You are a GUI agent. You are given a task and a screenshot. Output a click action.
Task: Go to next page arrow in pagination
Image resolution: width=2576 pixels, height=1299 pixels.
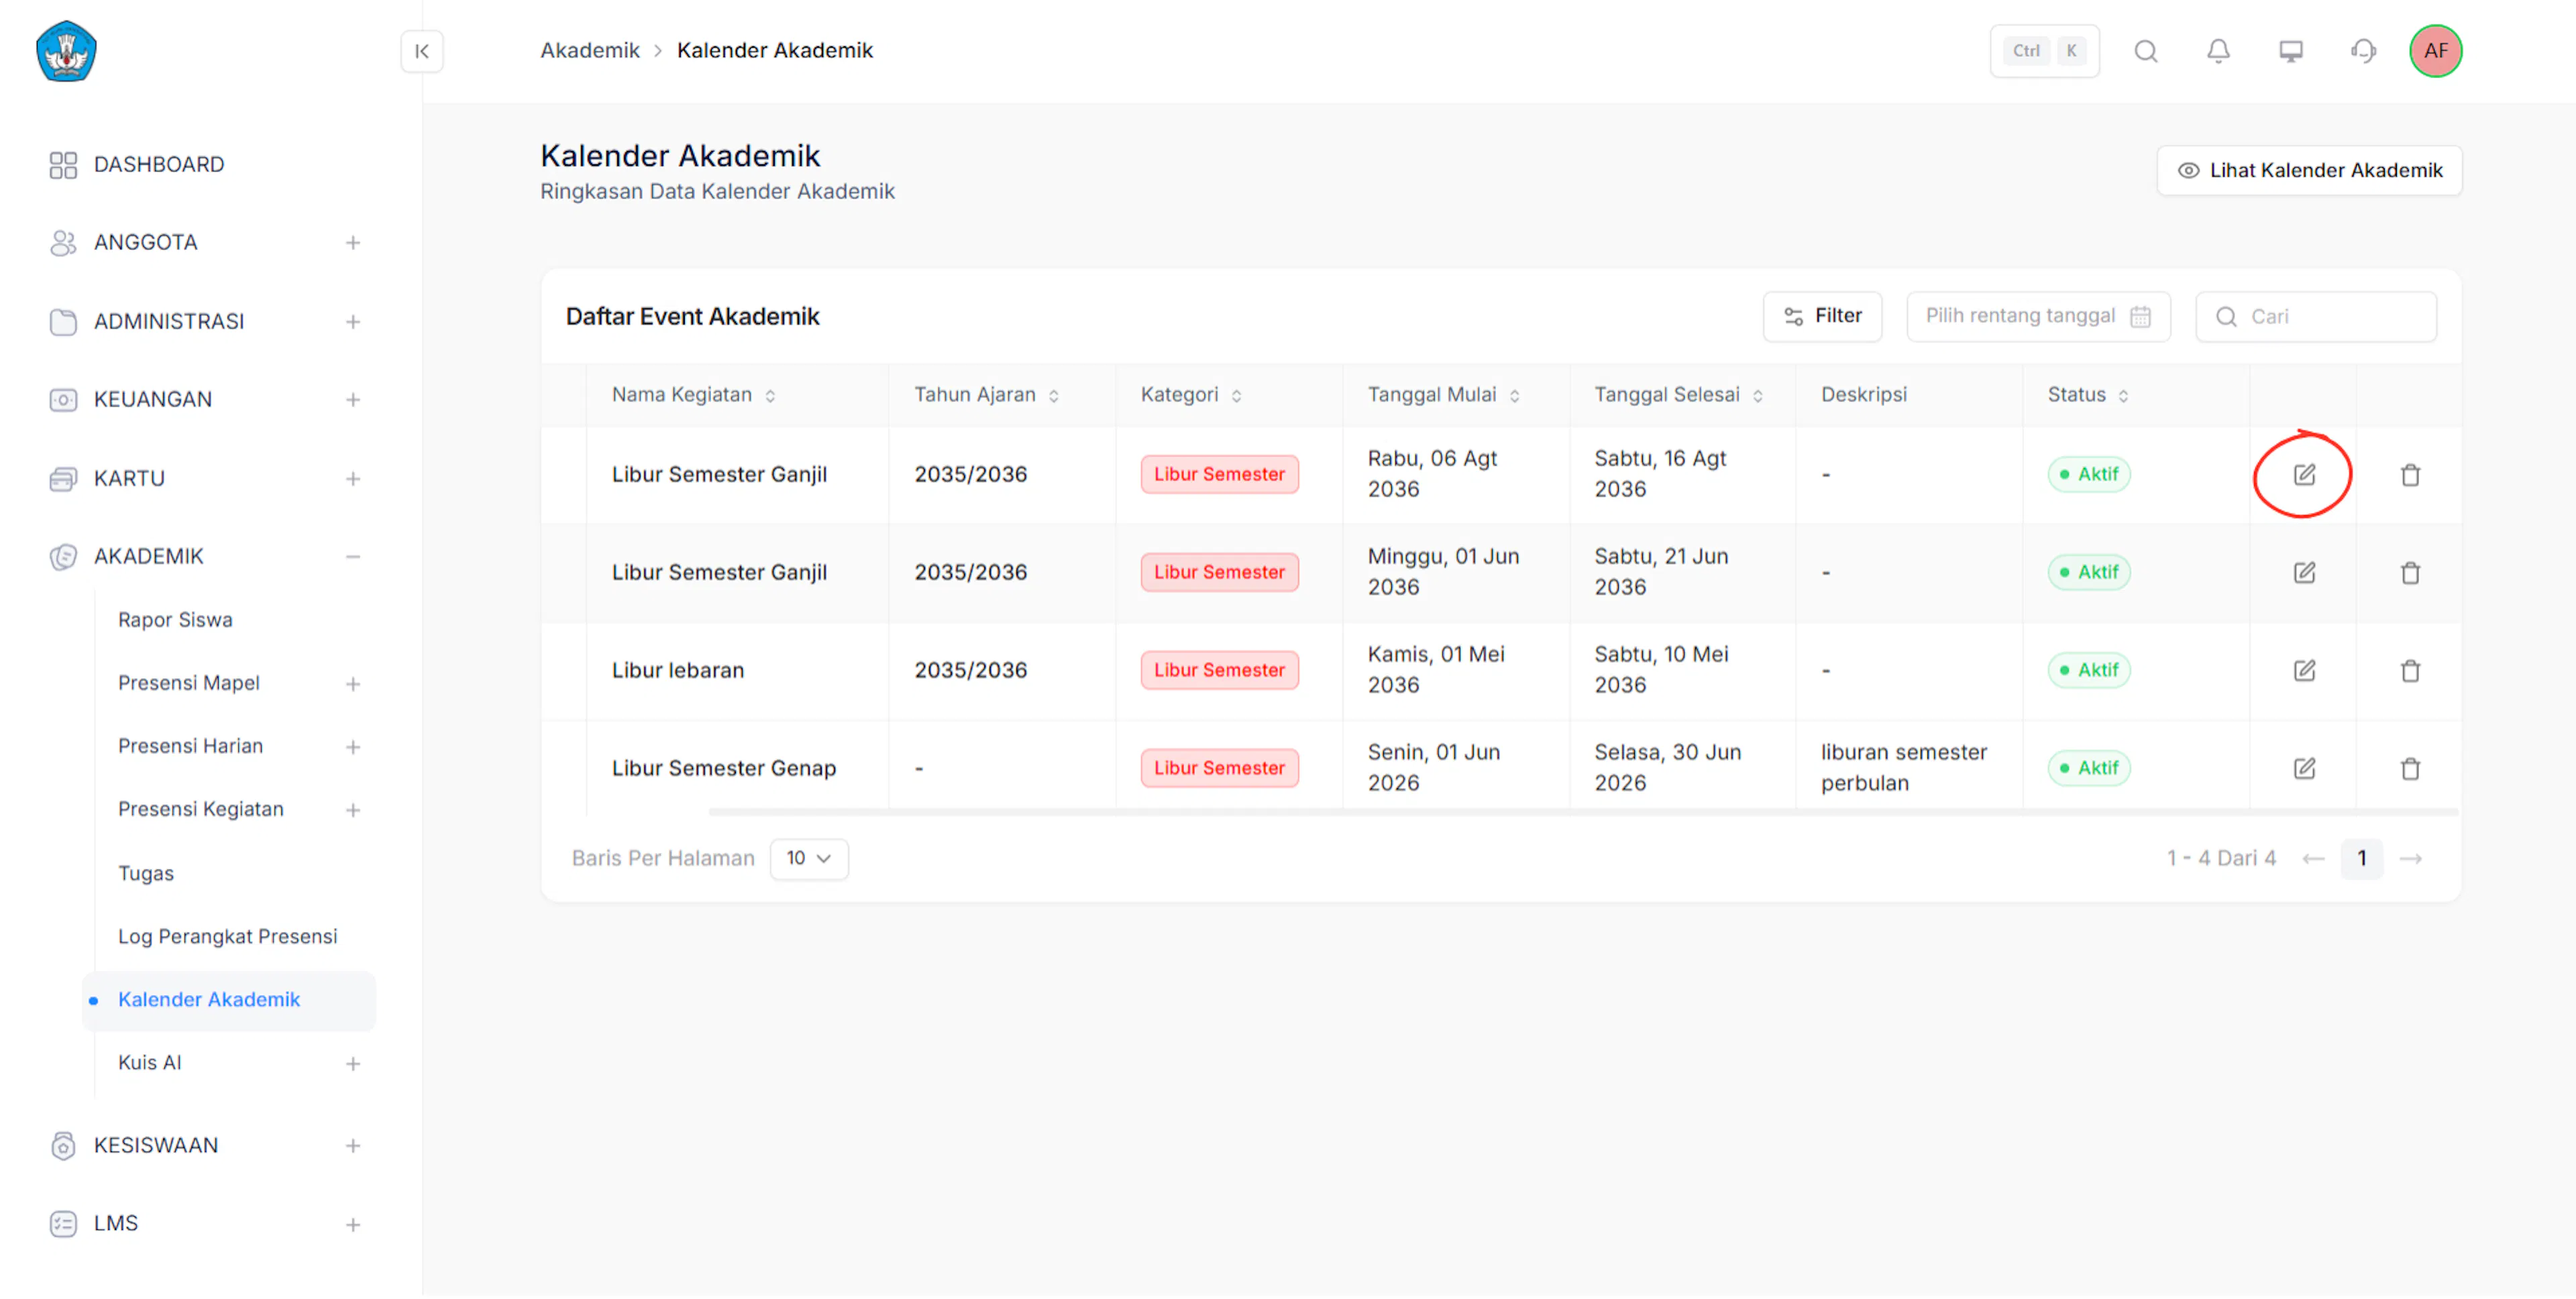click(x=2411, y=859)
